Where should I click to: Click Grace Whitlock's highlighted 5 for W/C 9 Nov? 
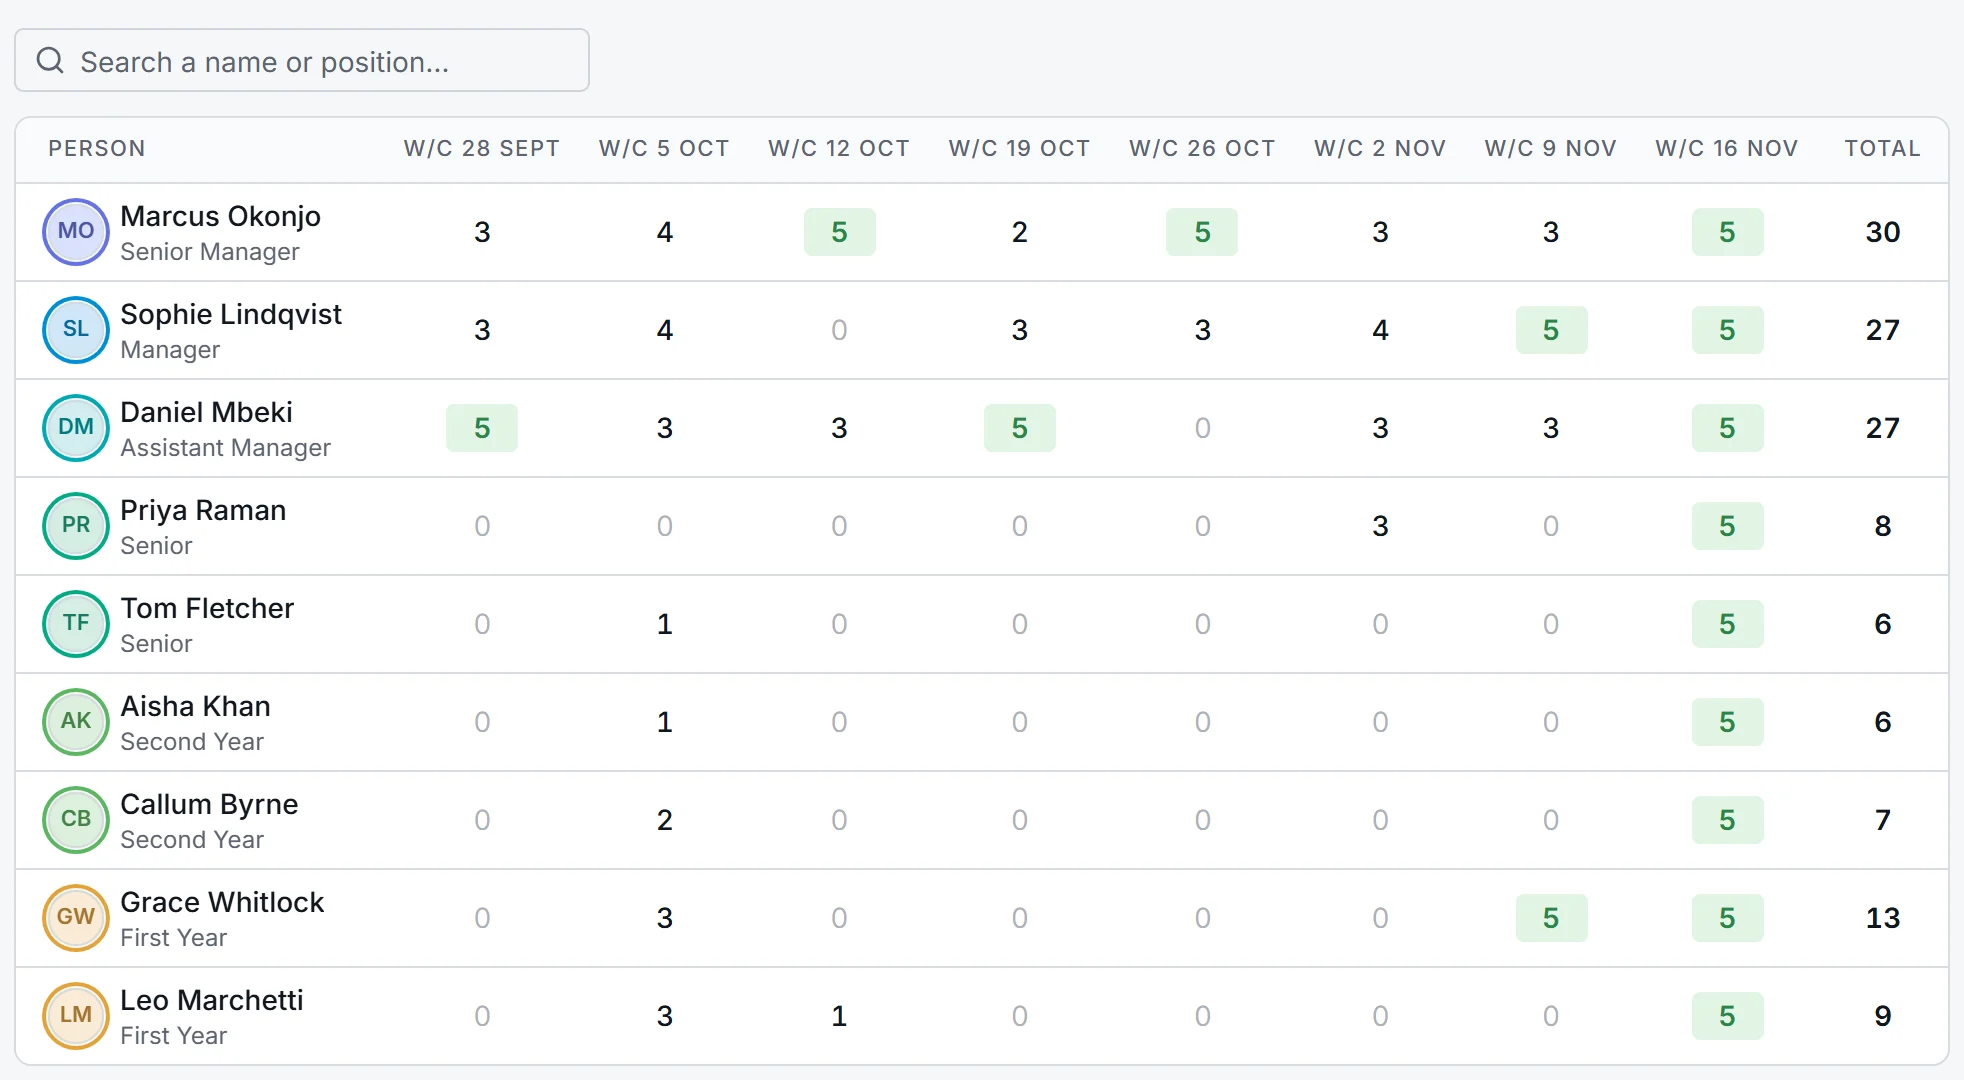click(x=1552, y=918)
